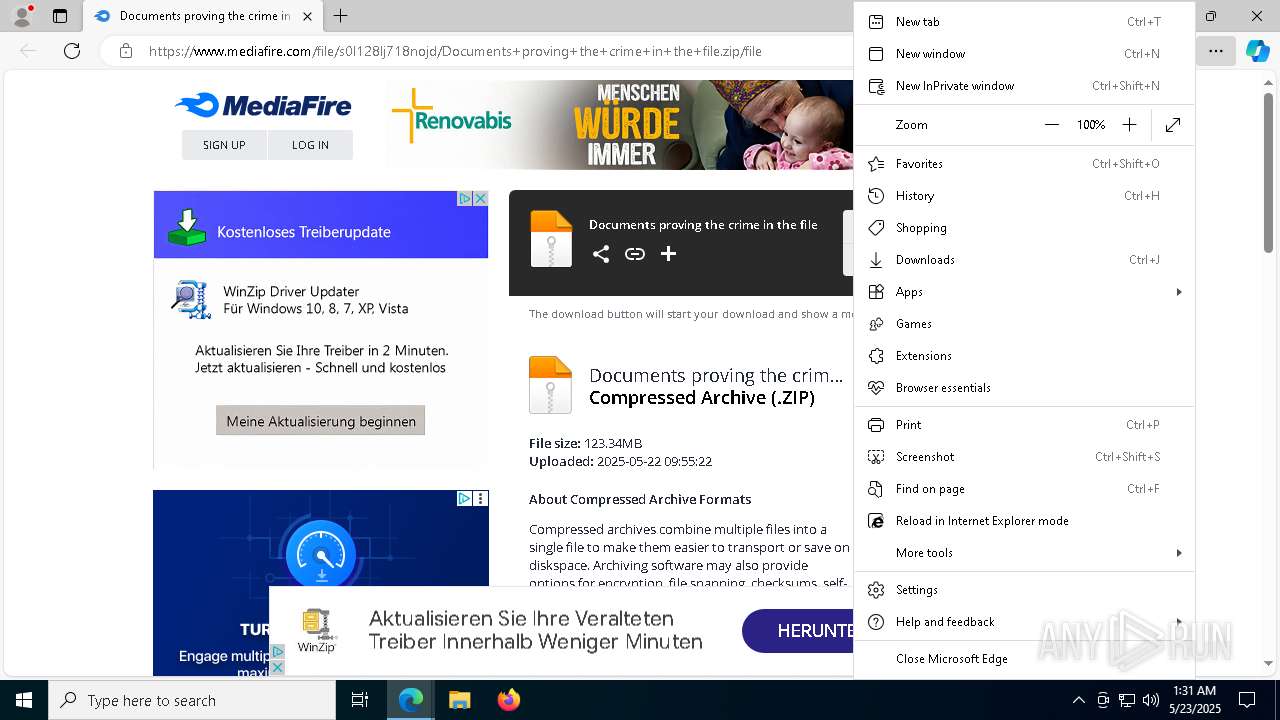The image size is (1280, 720).
Task: Open File Explorer from taskbar
Action: coord(459,700)
